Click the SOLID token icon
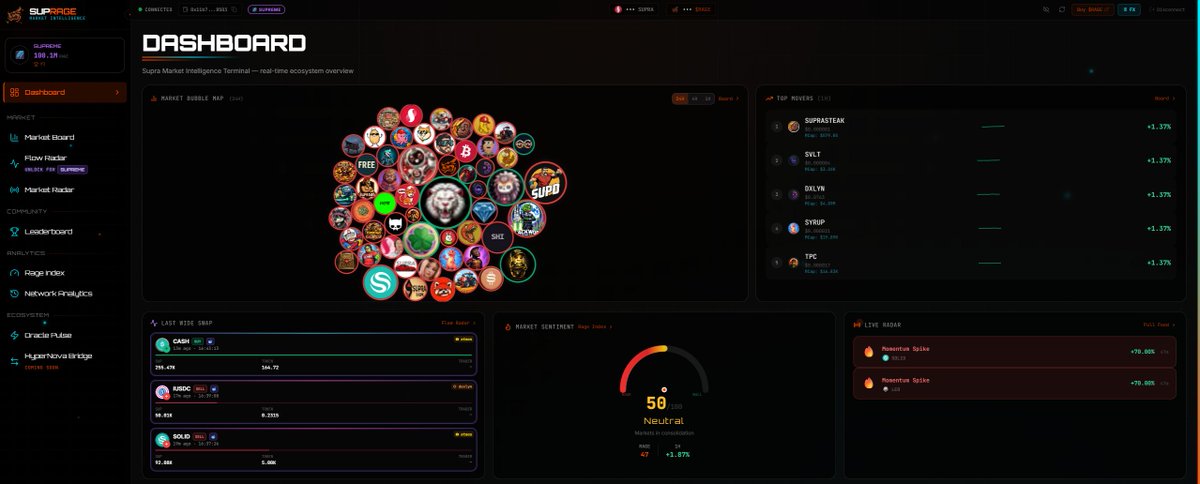The image size is (1200, 484). click(x=162, y=439)
